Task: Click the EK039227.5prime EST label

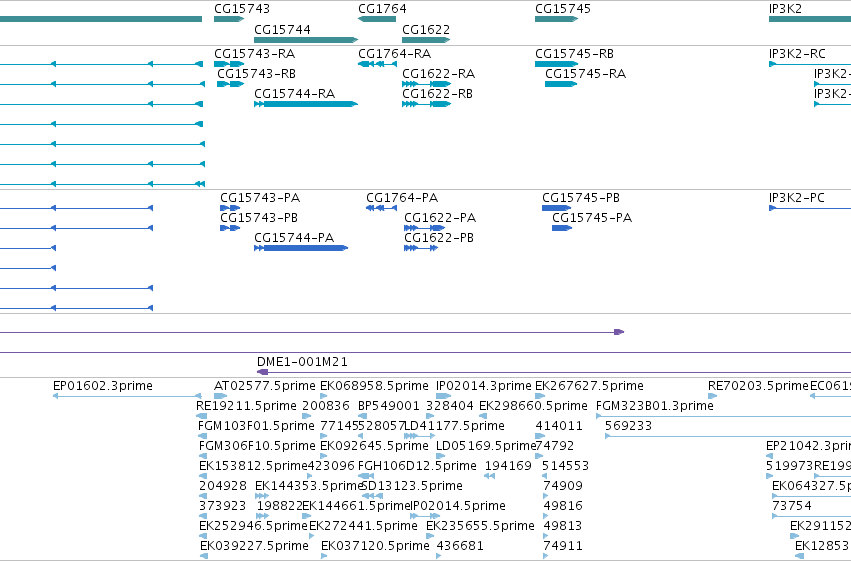Action: (x=255, y=546)
